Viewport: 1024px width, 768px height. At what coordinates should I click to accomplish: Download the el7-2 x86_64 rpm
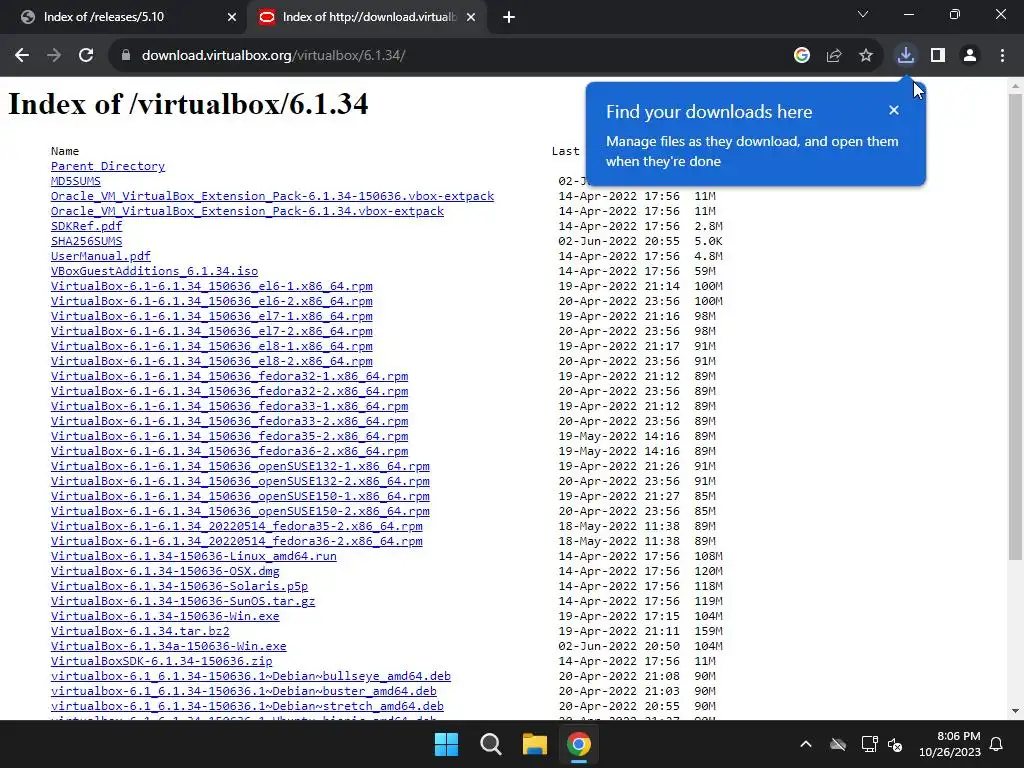(212, 331)
